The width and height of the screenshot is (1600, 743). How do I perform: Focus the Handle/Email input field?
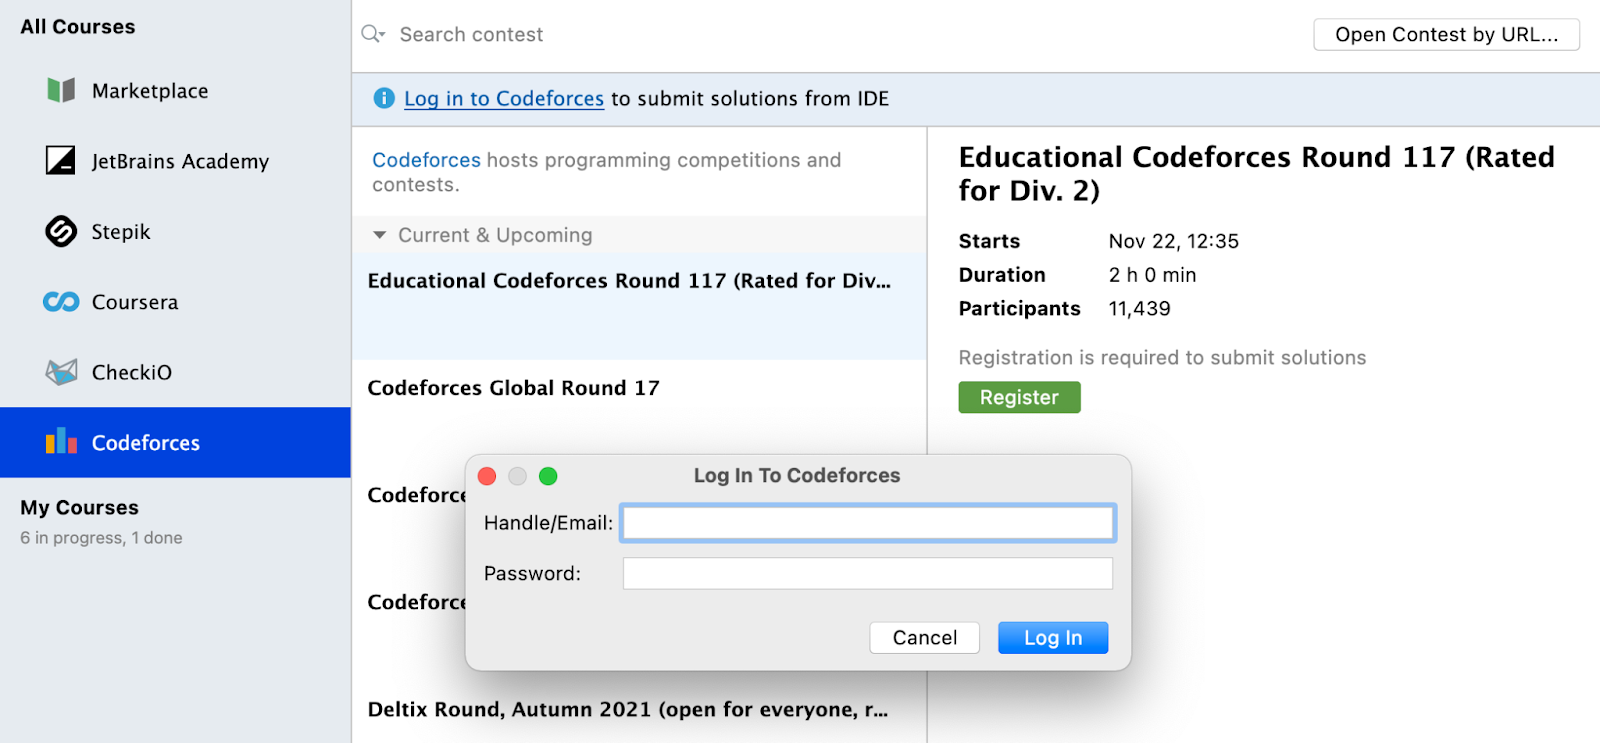click(867, 523)
